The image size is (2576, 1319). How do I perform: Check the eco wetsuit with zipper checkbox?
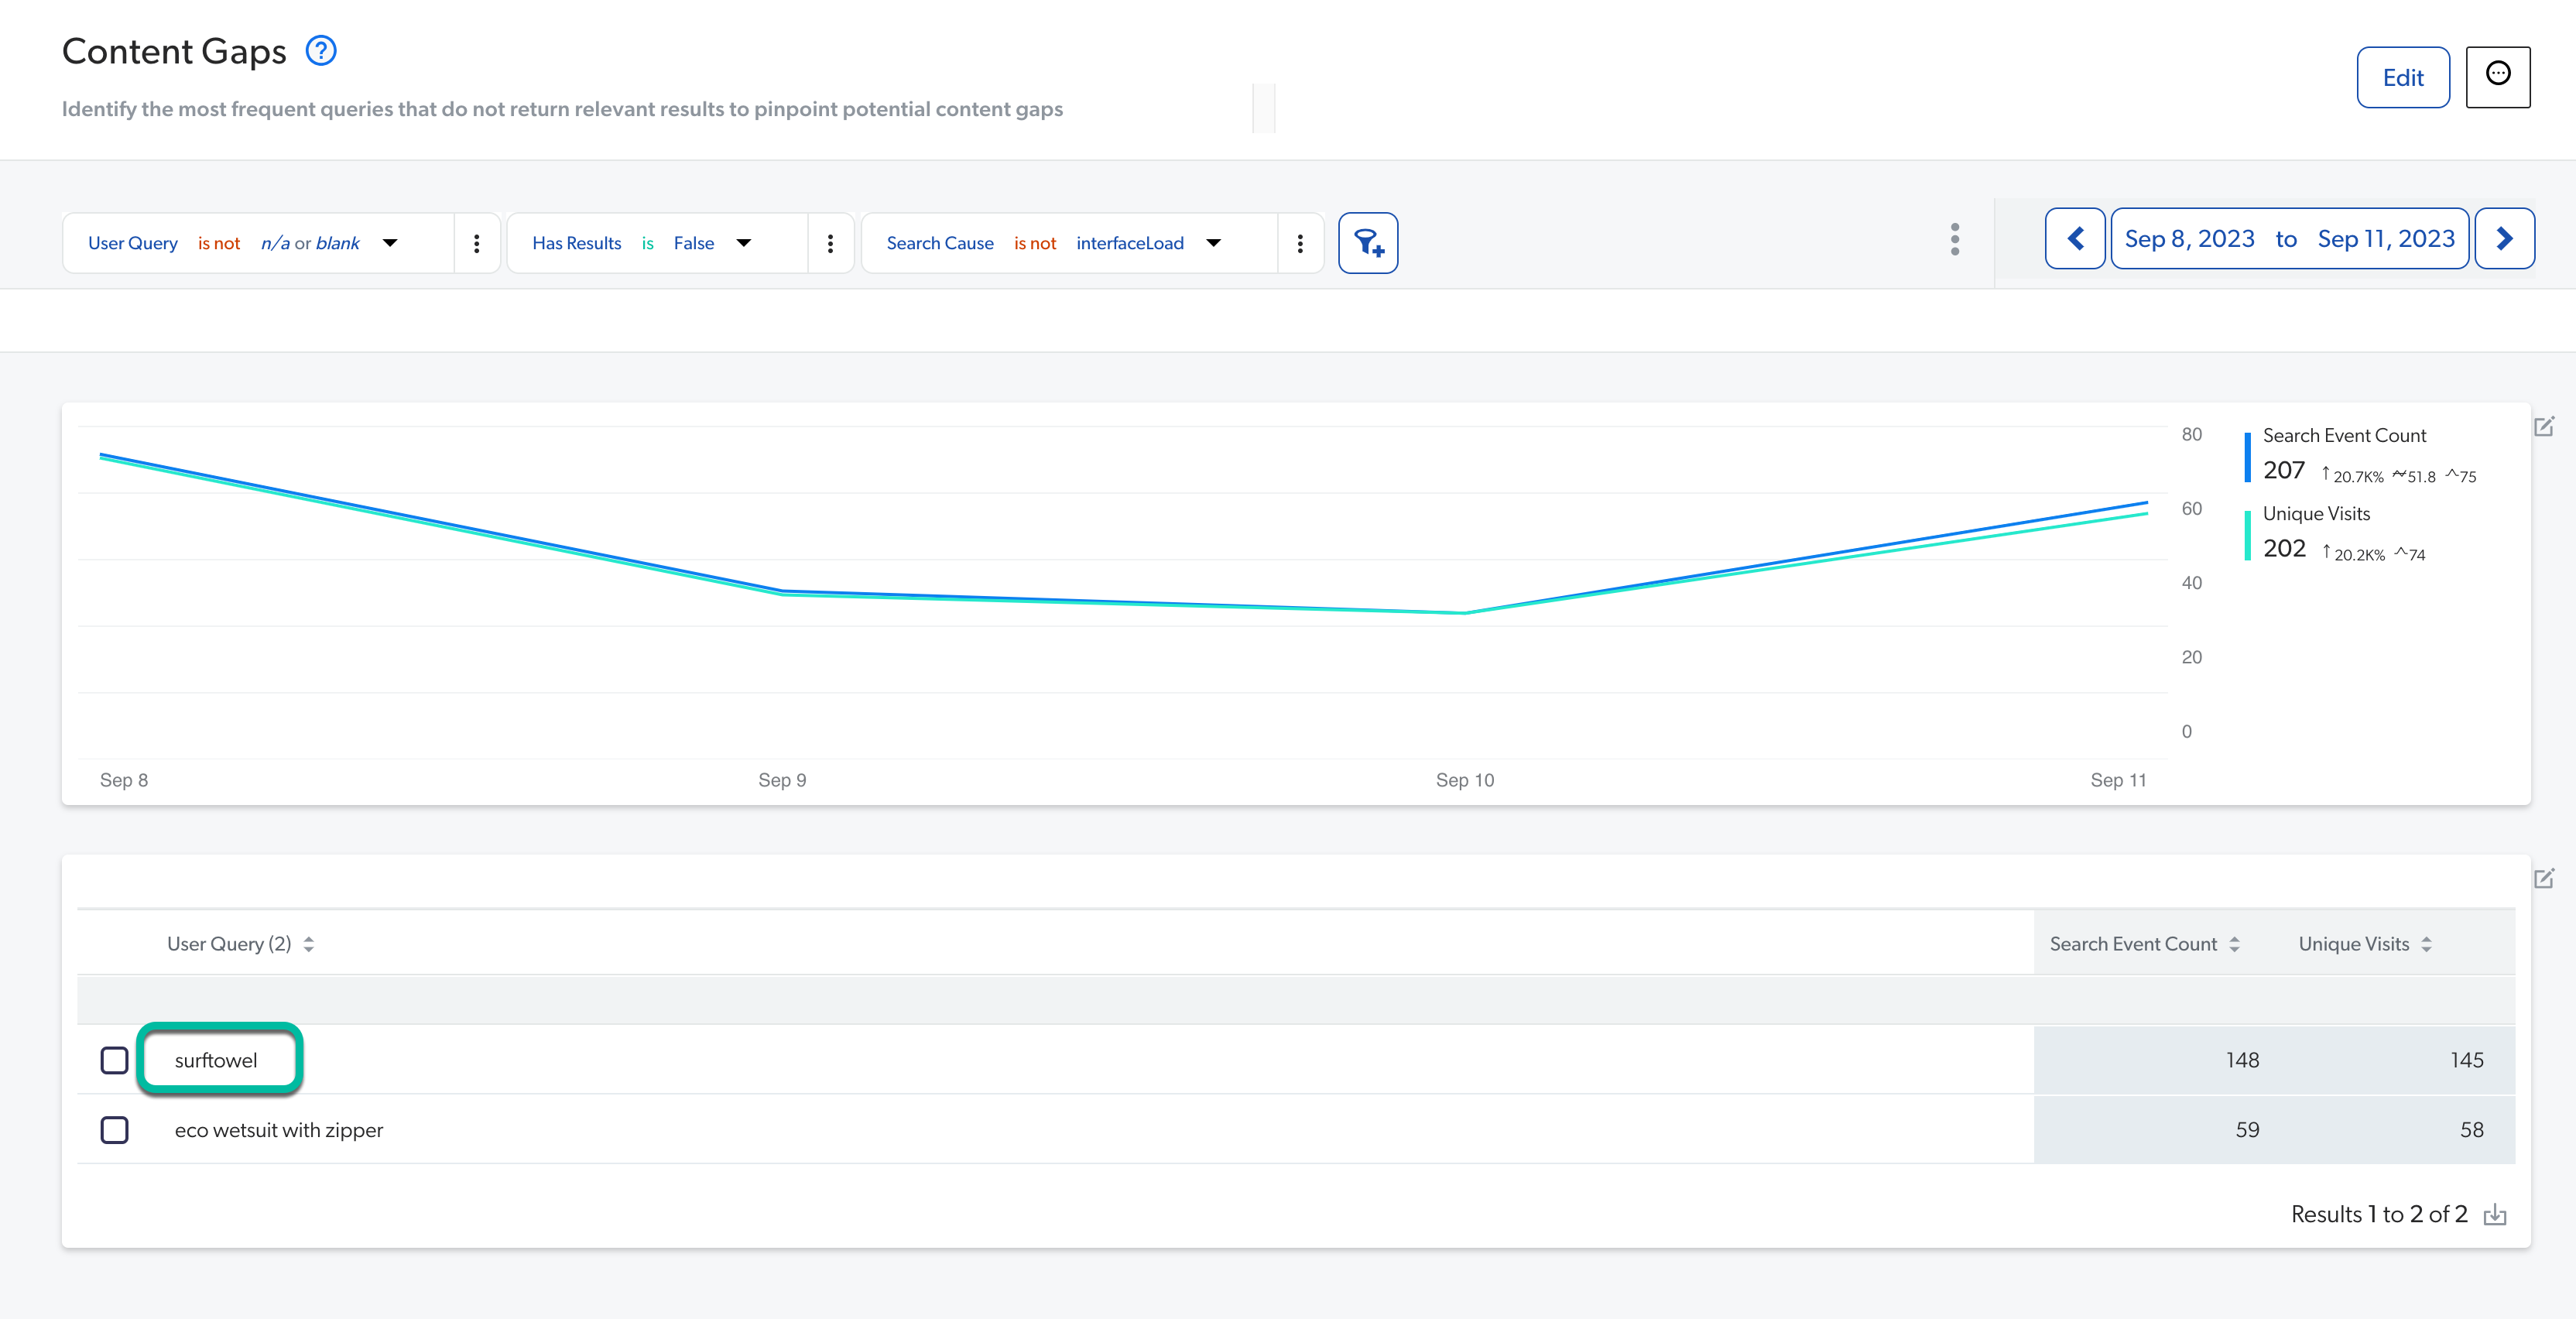pos(114,1130)
